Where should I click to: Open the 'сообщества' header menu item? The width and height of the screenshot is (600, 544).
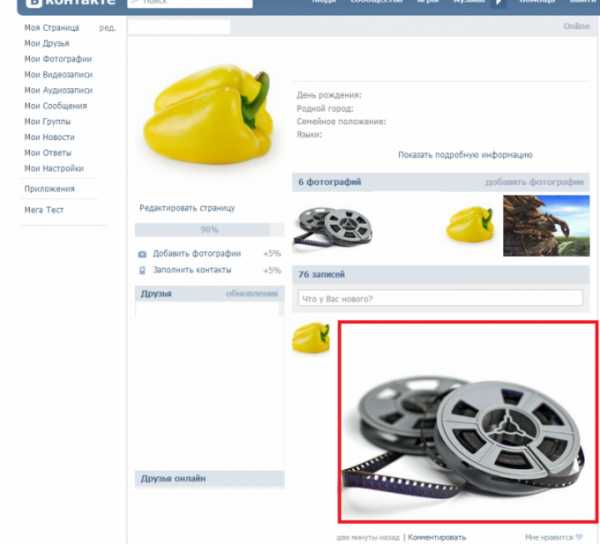click(377, 2)
